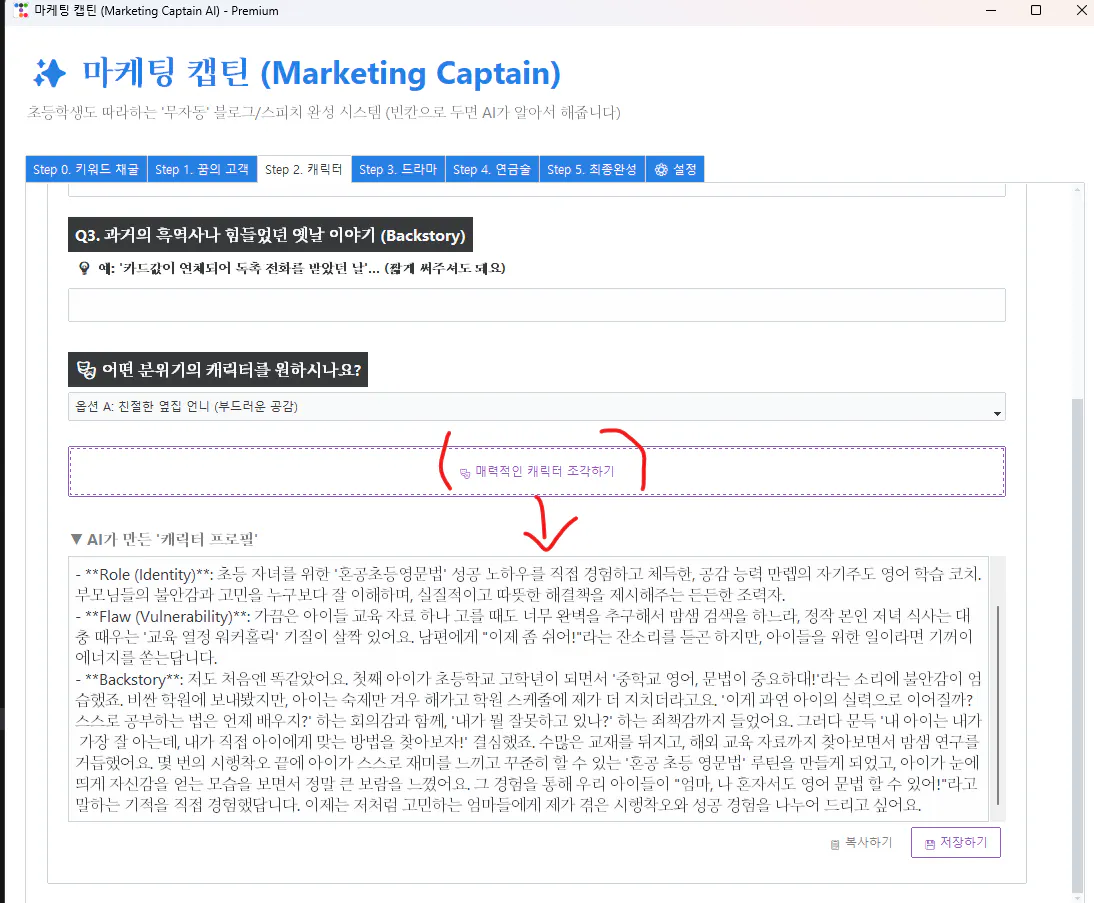Click the theater masks icon in 어떤 분위기 heading
The width and height of the screenshot is (1094, 903).
pyautogui.click(x=86, y=370)
